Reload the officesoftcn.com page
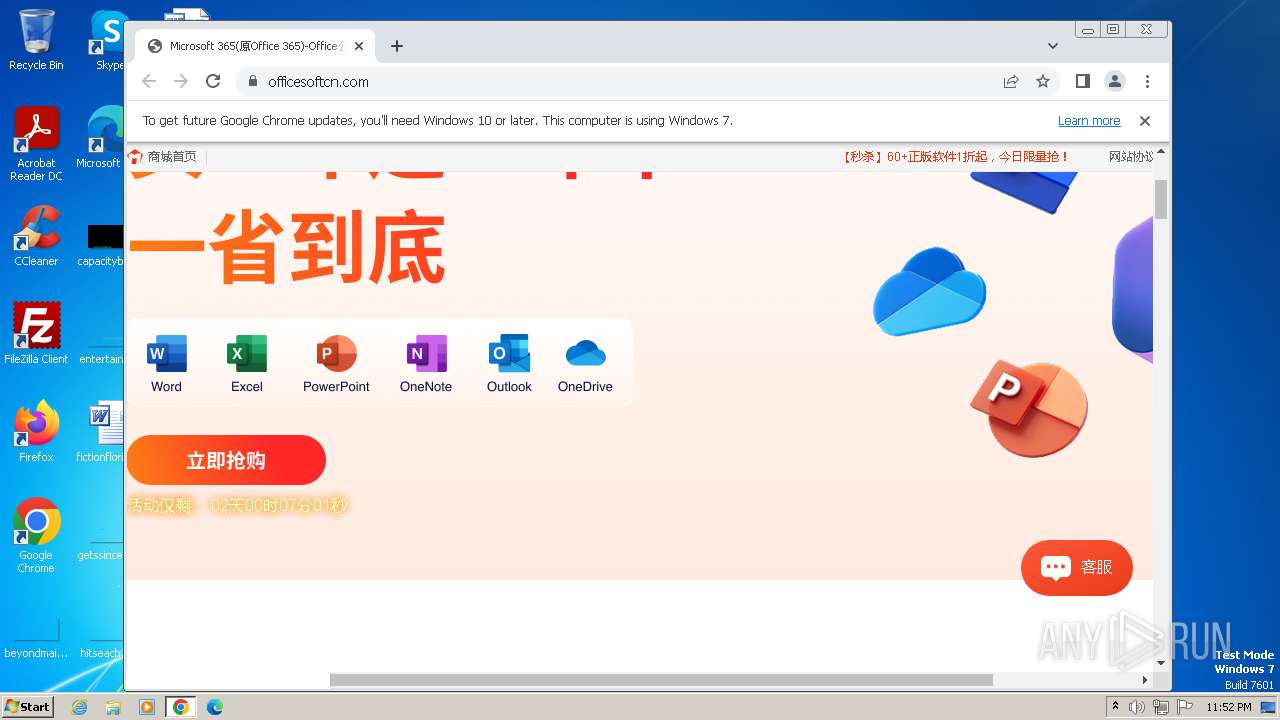 pyautogui.click(x=213, y=81)
